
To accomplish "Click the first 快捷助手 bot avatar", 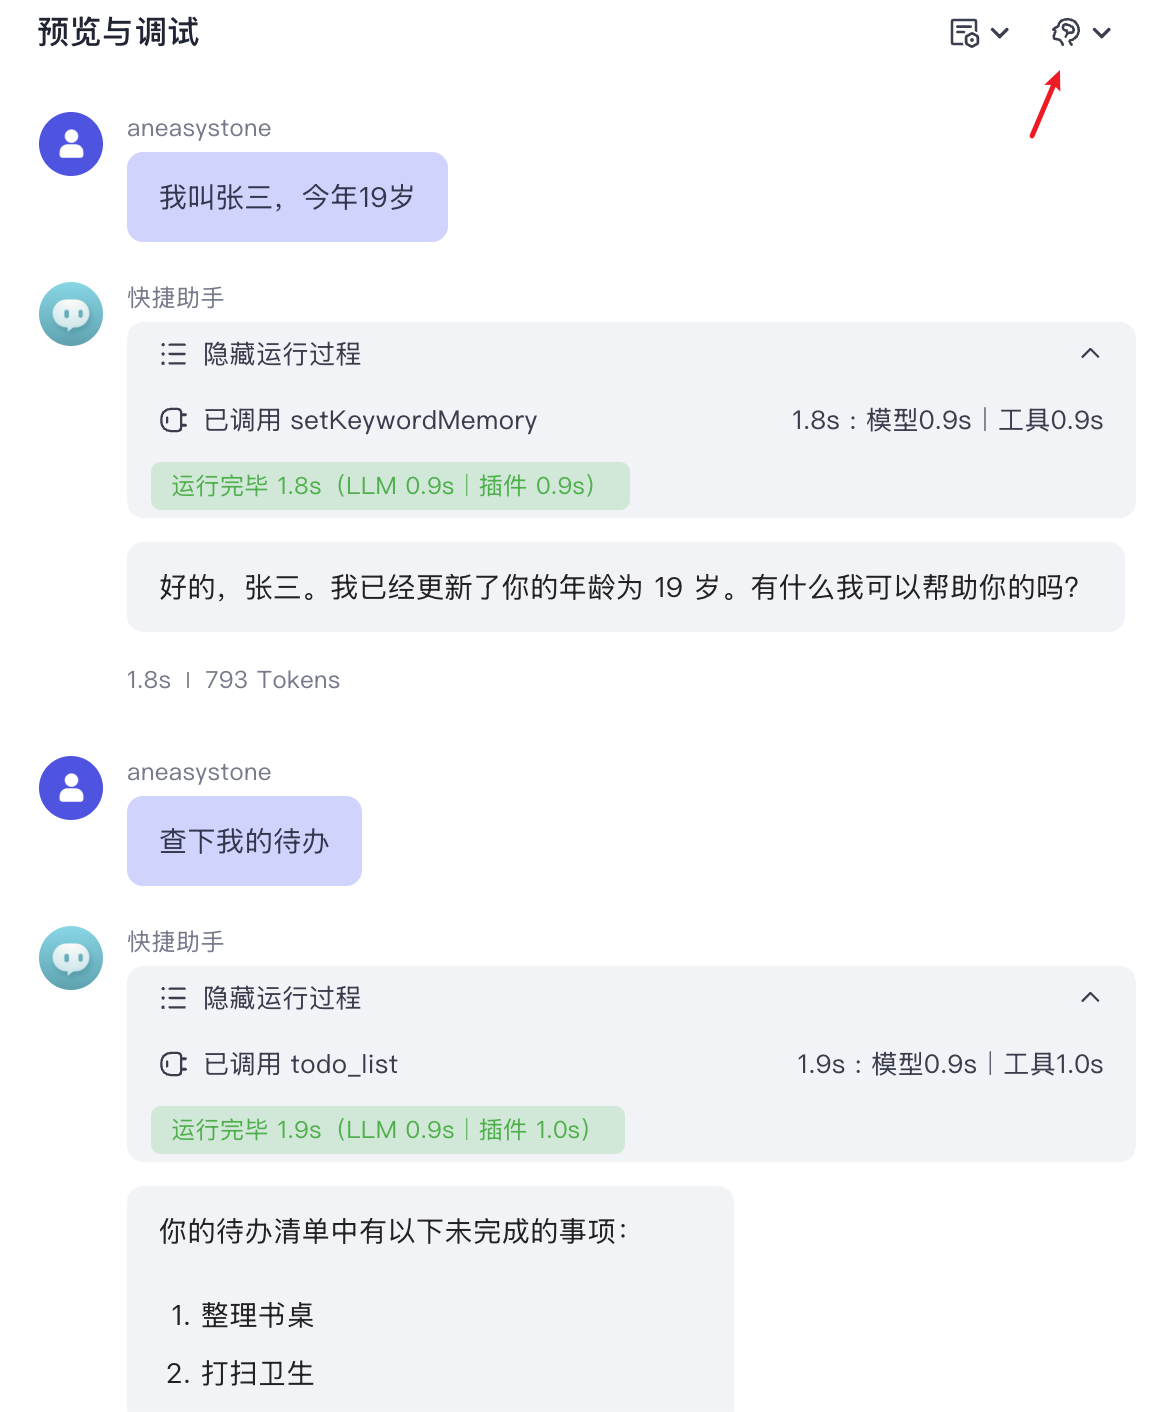I will pos(71,314).
